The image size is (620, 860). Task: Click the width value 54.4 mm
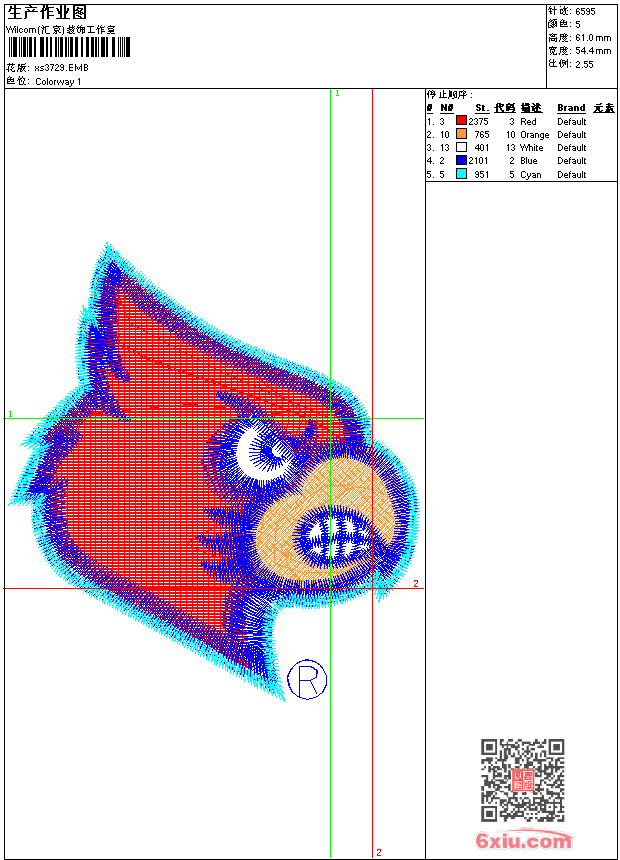click(x=593, y=51)
